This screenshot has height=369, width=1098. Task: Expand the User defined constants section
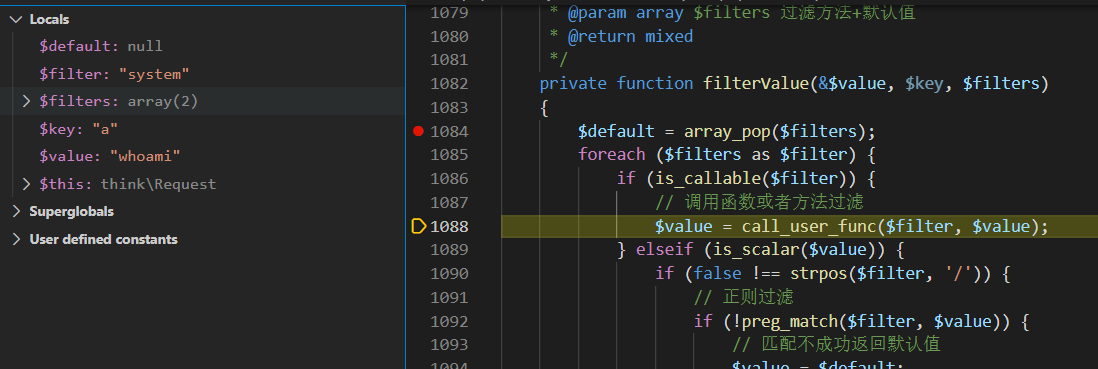tap(17, 239)
